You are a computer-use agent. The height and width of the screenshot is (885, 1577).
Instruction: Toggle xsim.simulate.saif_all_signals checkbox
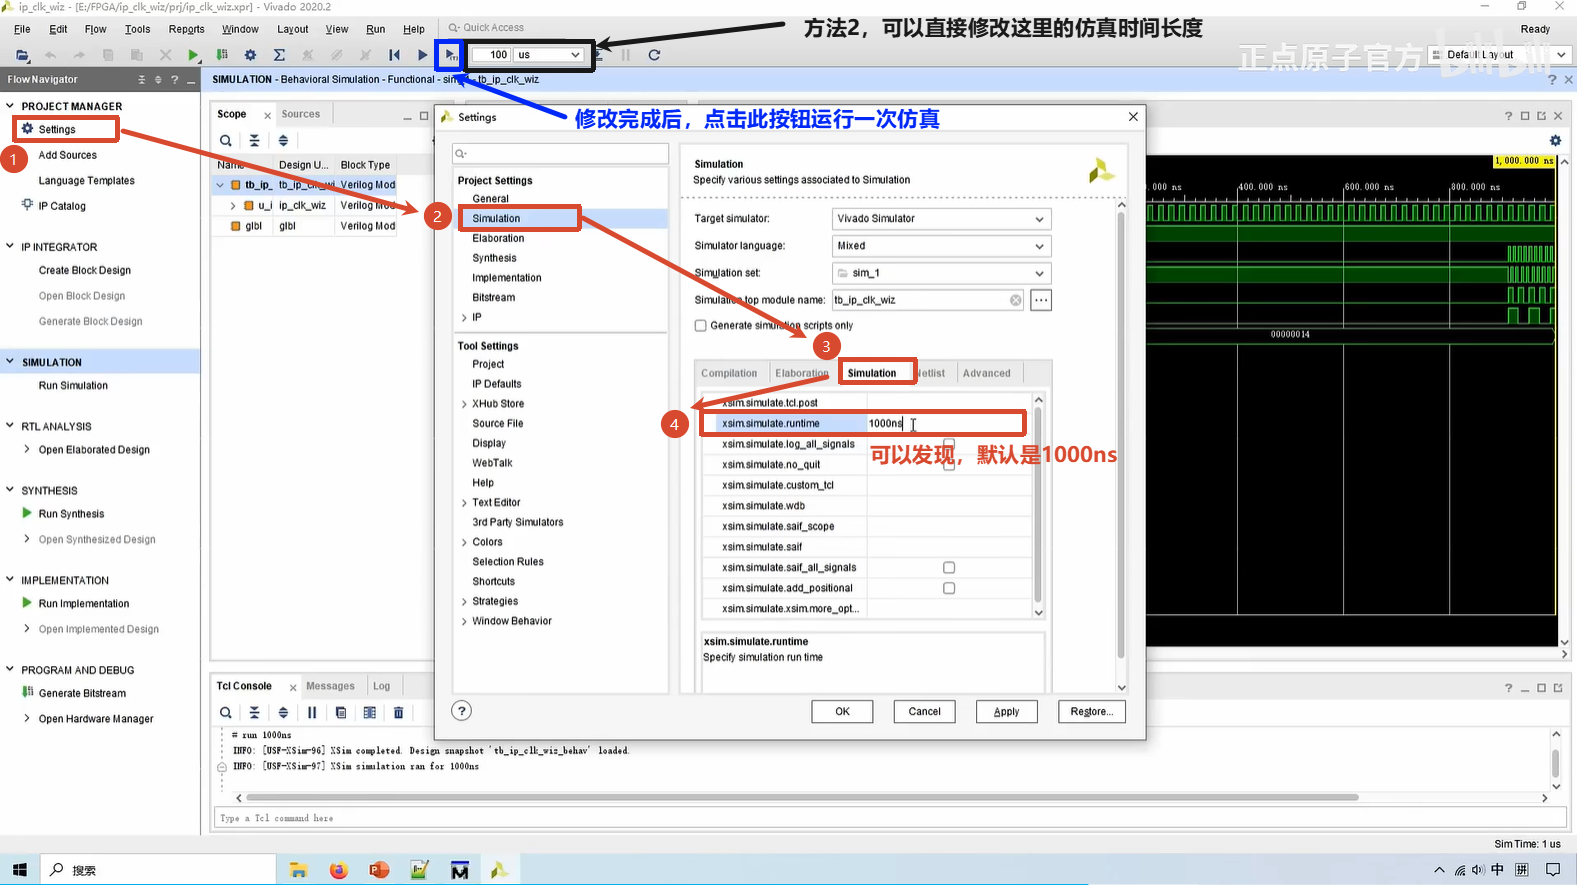949,568
